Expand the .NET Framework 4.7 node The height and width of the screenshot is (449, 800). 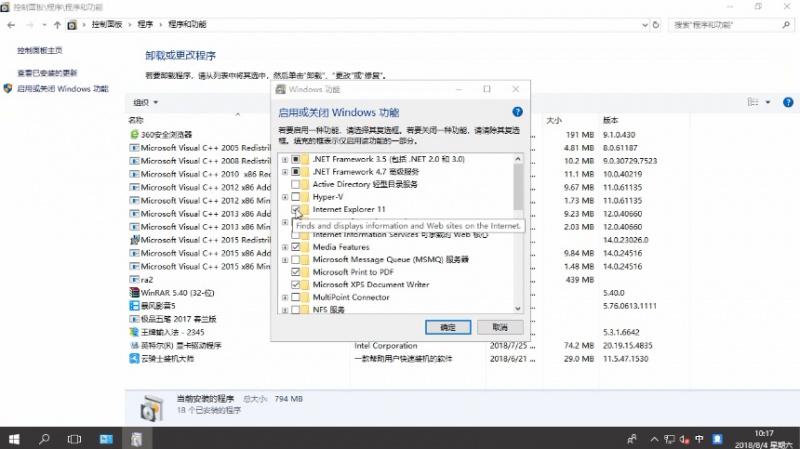[285, 172]
